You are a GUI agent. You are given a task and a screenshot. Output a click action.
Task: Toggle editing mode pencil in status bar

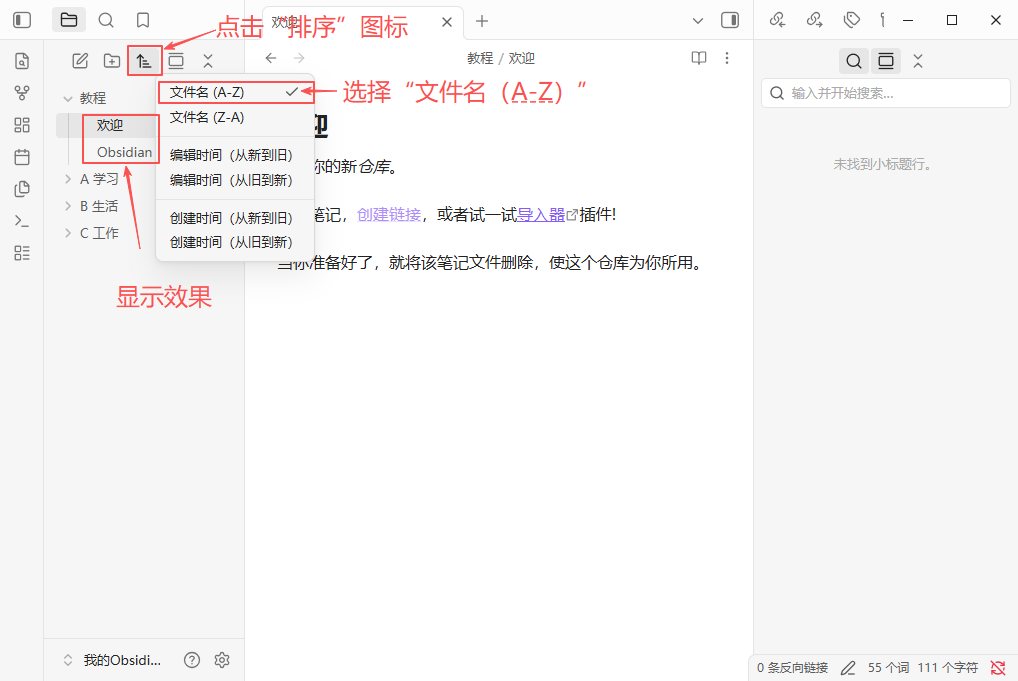[848, 667]
